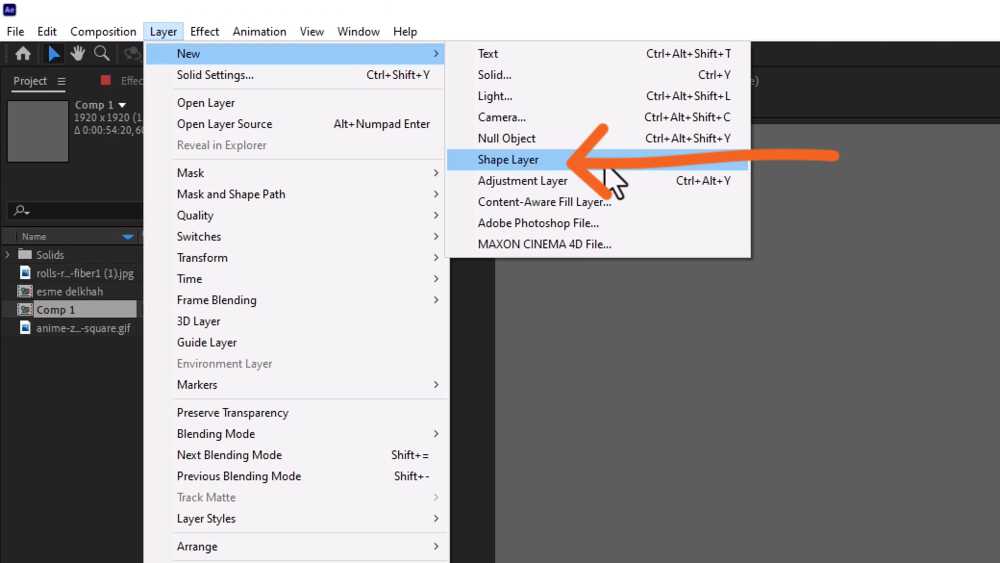Expand the Transform submenu

point(436,258)
